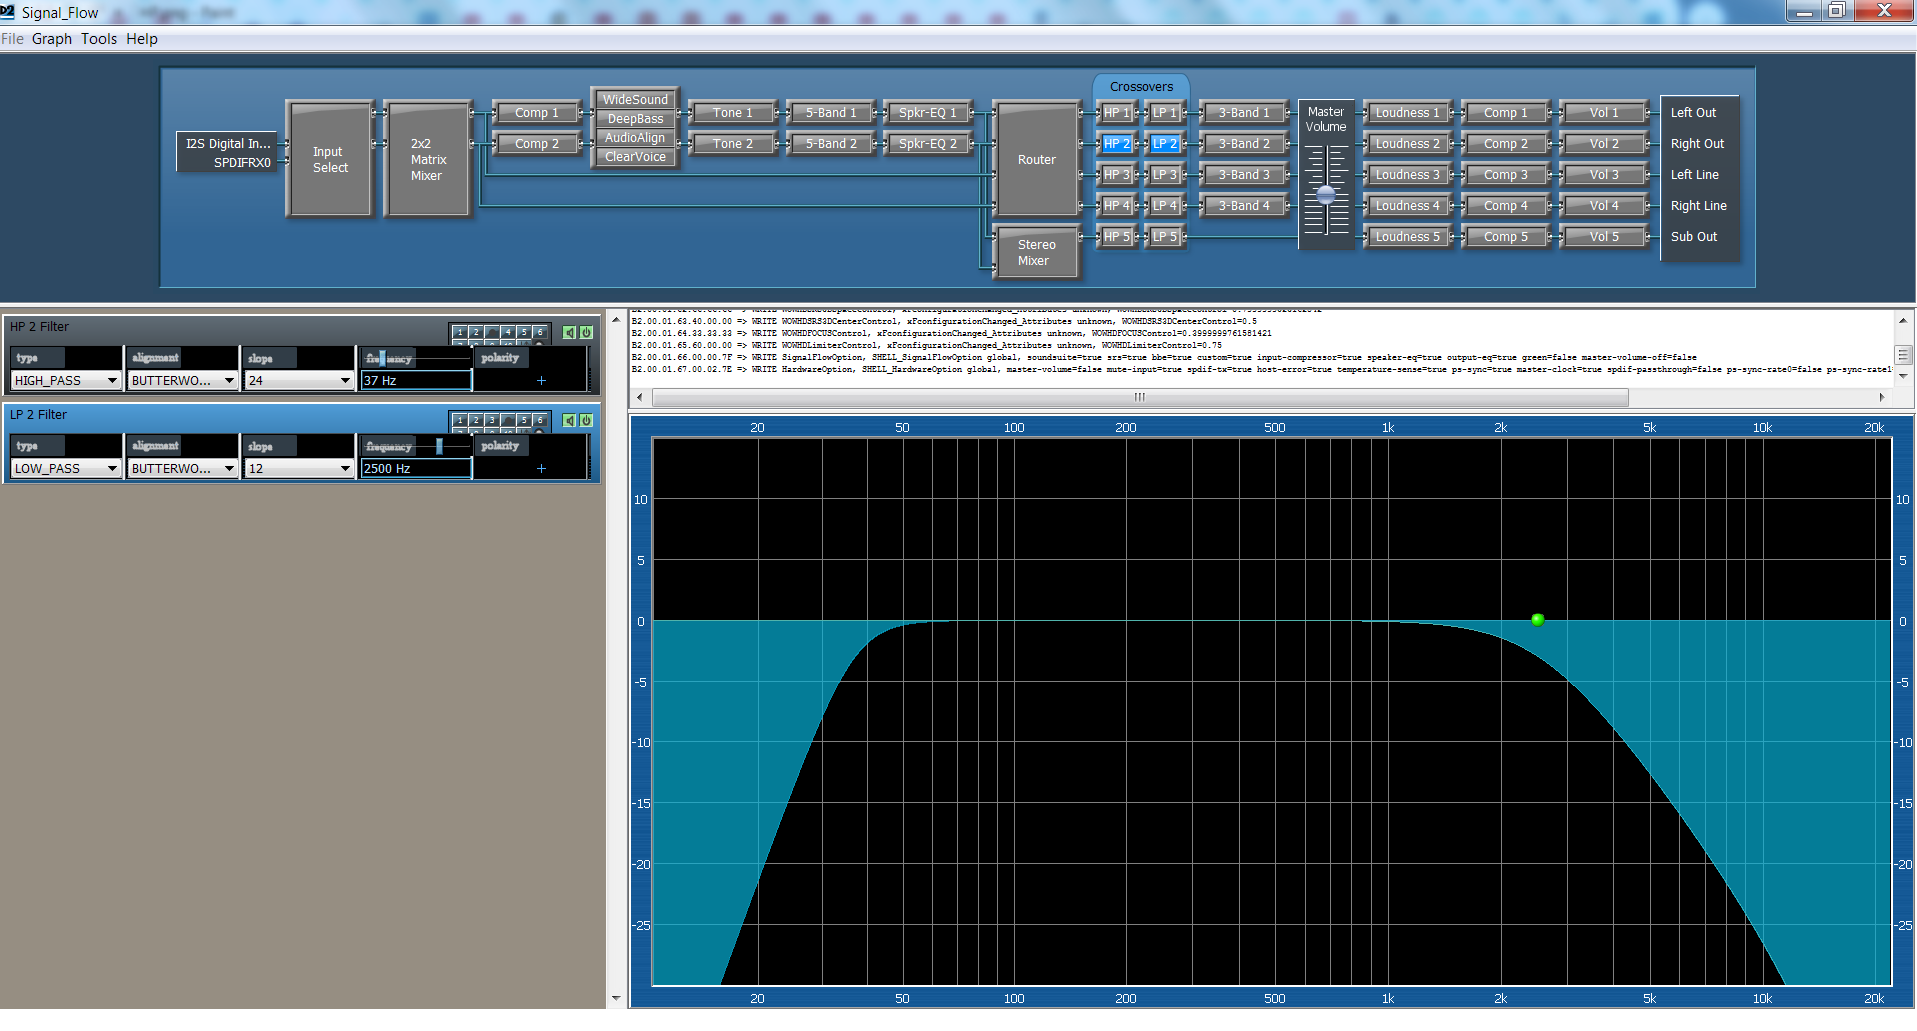
Task: Click the LP 2 frequency field showing 2500 Hz
Action: point(415,469)
